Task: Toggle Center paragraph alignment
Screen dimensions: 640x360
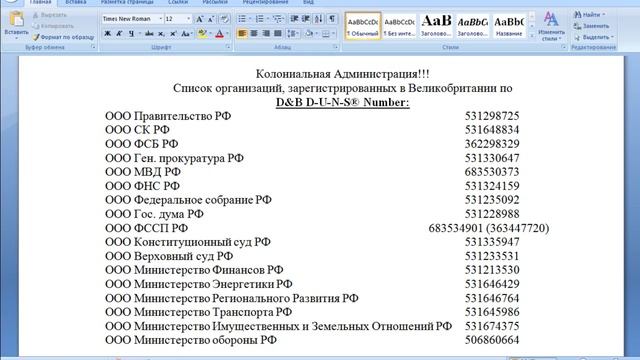Action: point(253,33)
